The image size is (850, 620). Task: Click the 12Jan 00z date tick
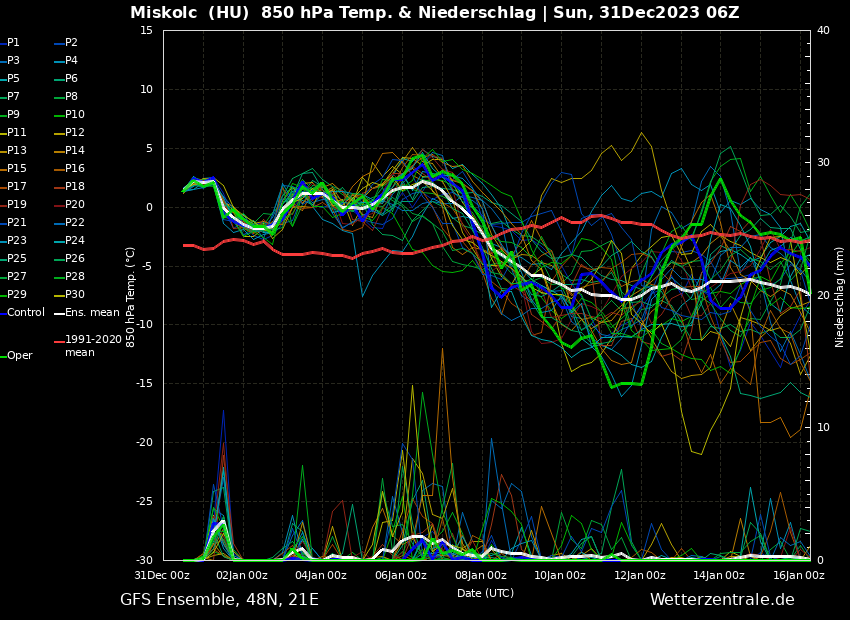(640, 575)
